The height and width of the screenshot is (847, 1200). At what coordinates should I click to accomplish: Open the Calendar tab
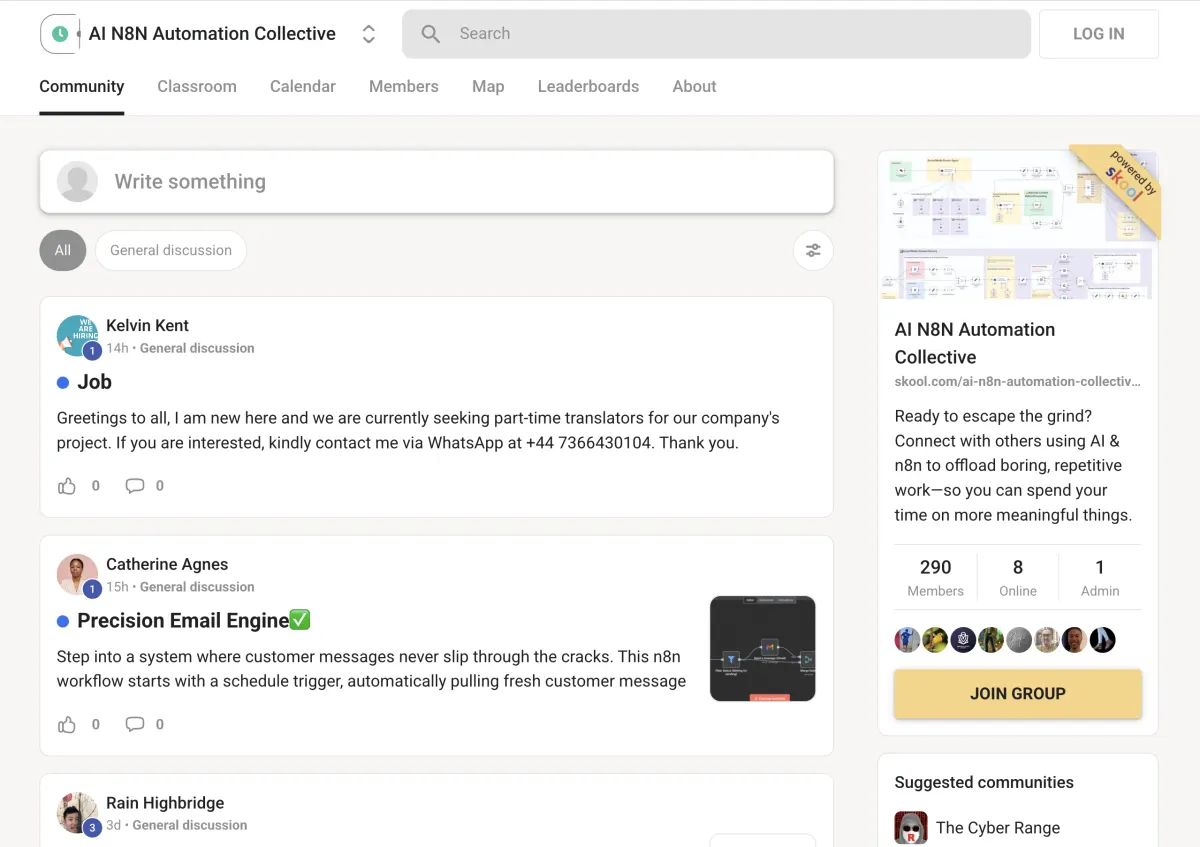[x=303, y=86]
